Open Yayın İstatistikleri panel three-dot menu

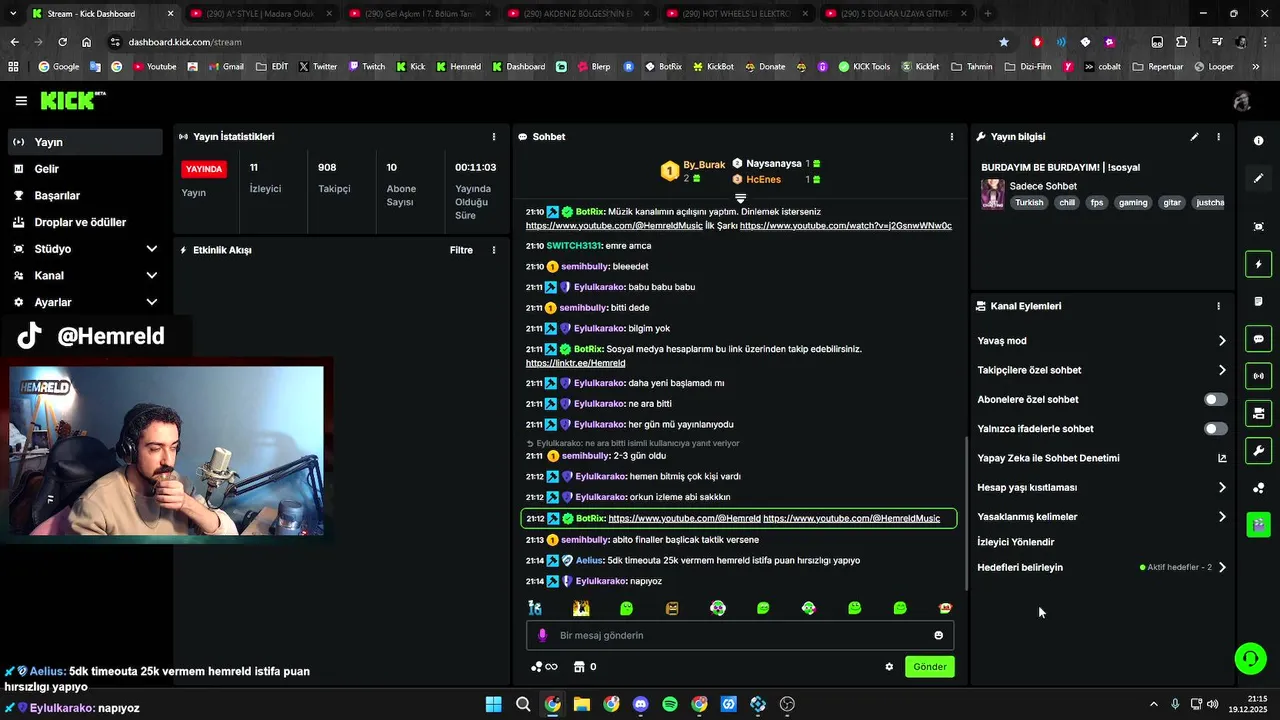click(x=493, y=137)
